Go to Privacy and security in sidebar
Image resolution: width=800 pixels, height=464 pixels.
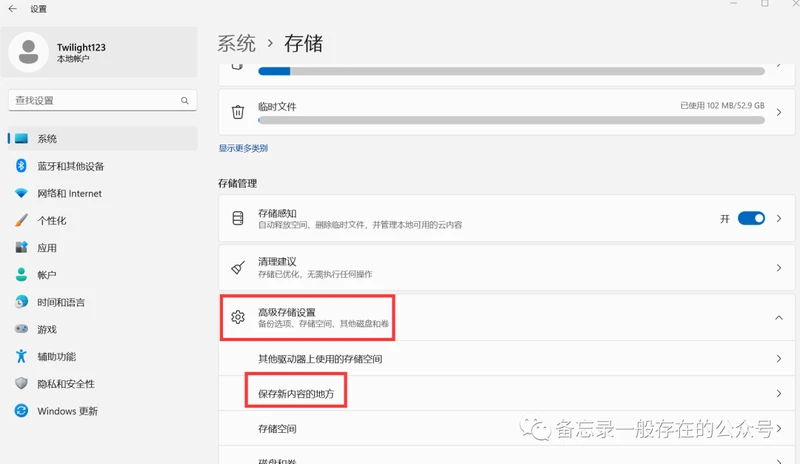click(66, 383)
